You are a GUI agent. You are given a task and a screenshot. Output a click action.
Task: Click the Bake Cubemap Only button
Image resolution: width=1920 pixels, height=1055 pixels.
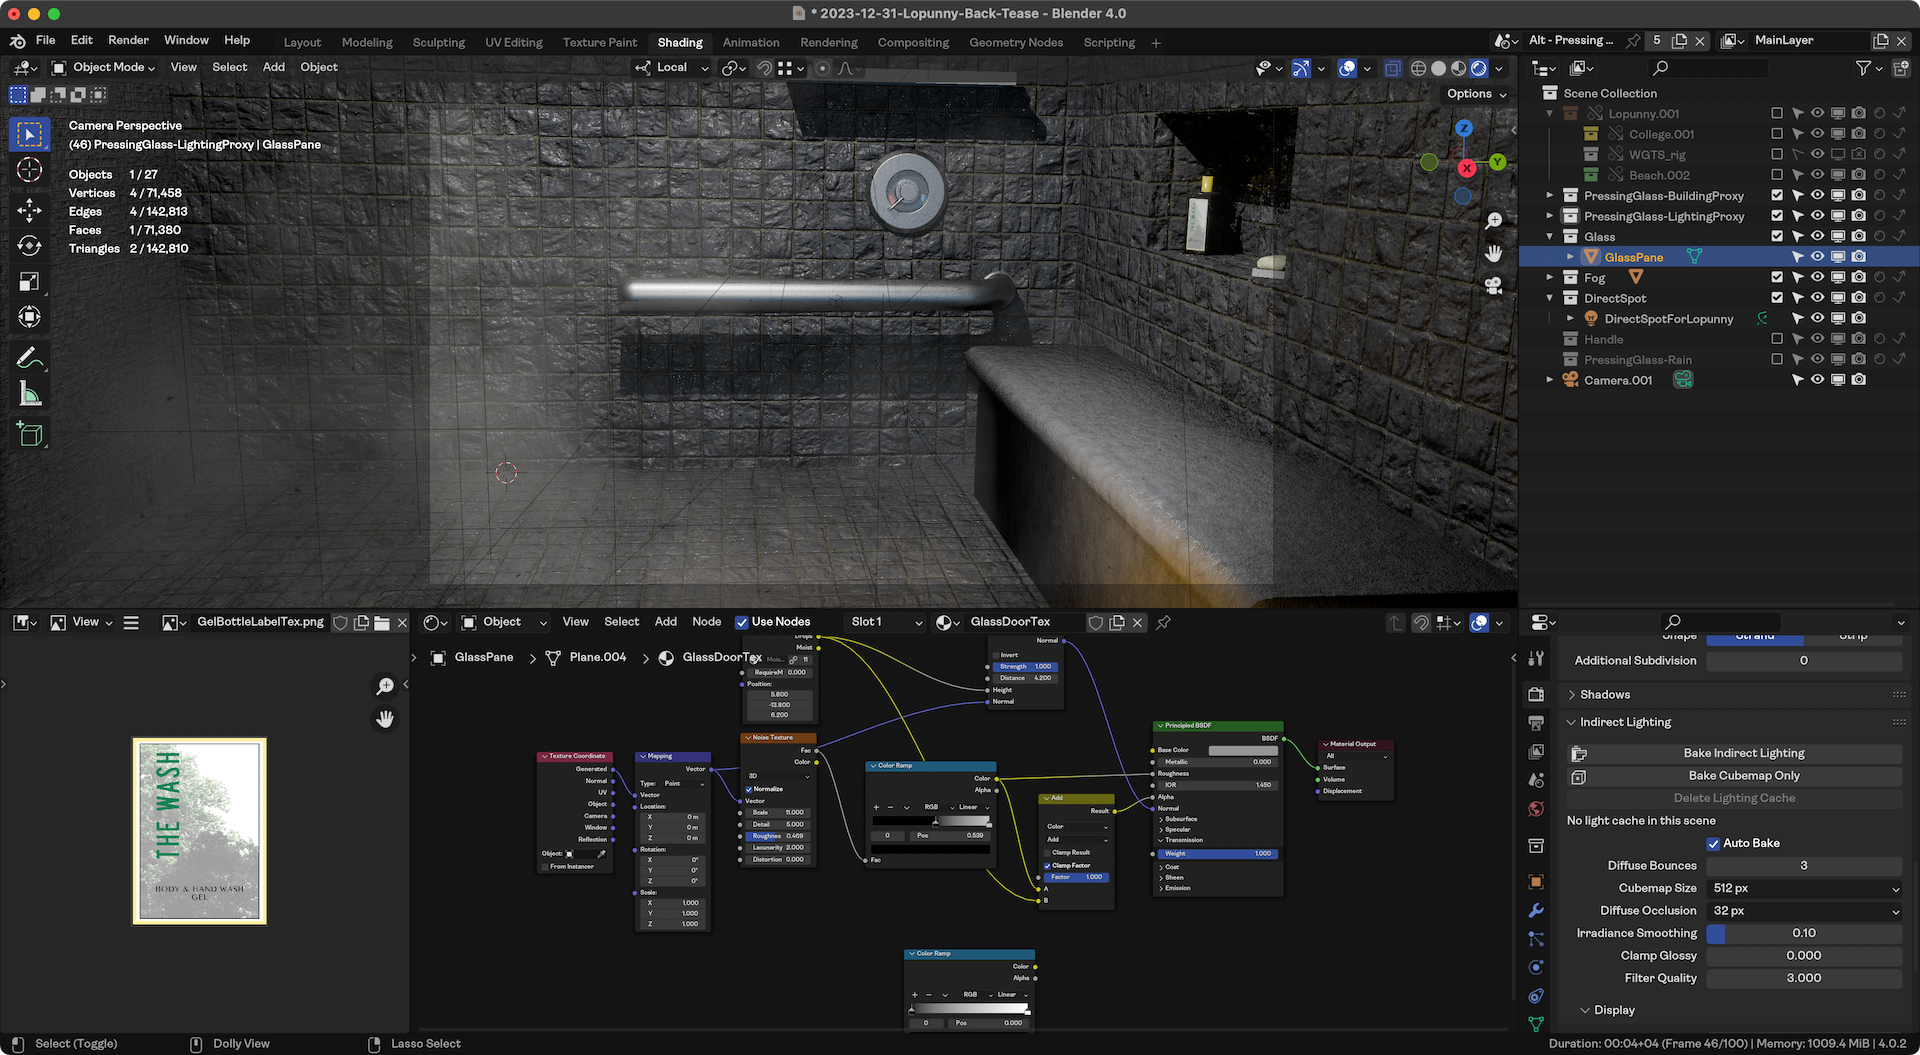coord(1744,776)
